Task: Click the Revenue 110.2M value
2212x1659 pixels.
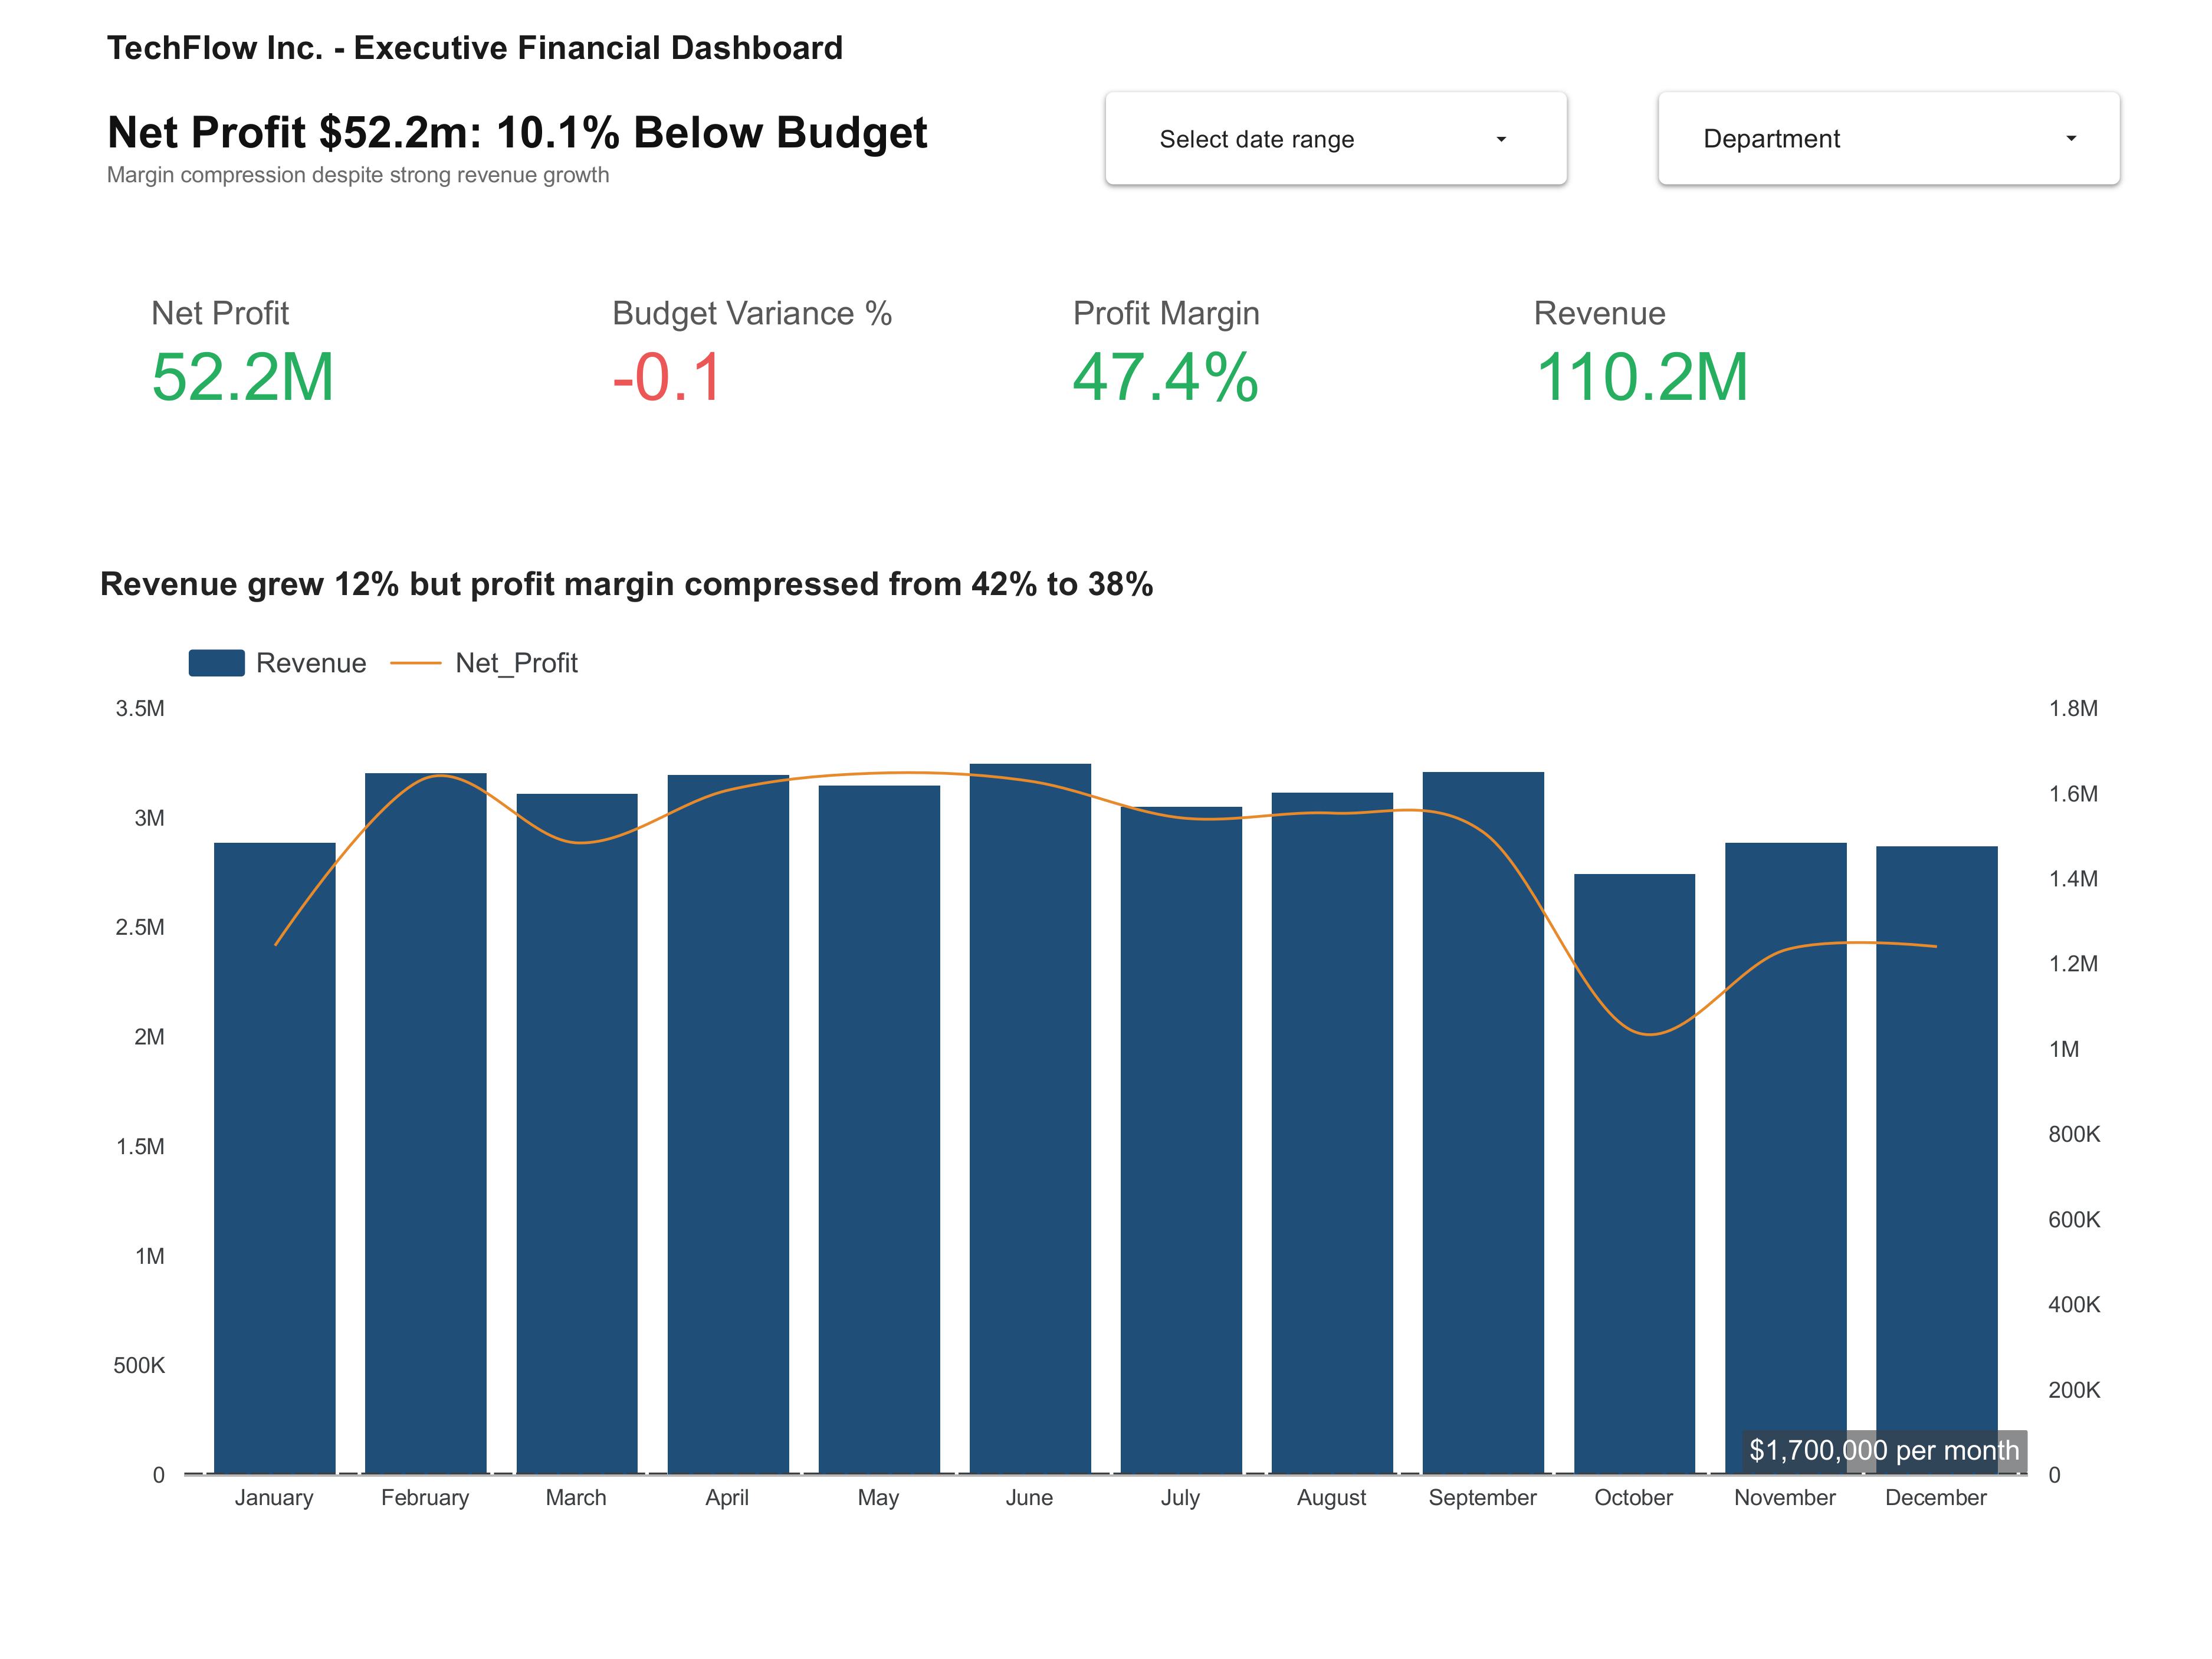Action: point(1641,378)
